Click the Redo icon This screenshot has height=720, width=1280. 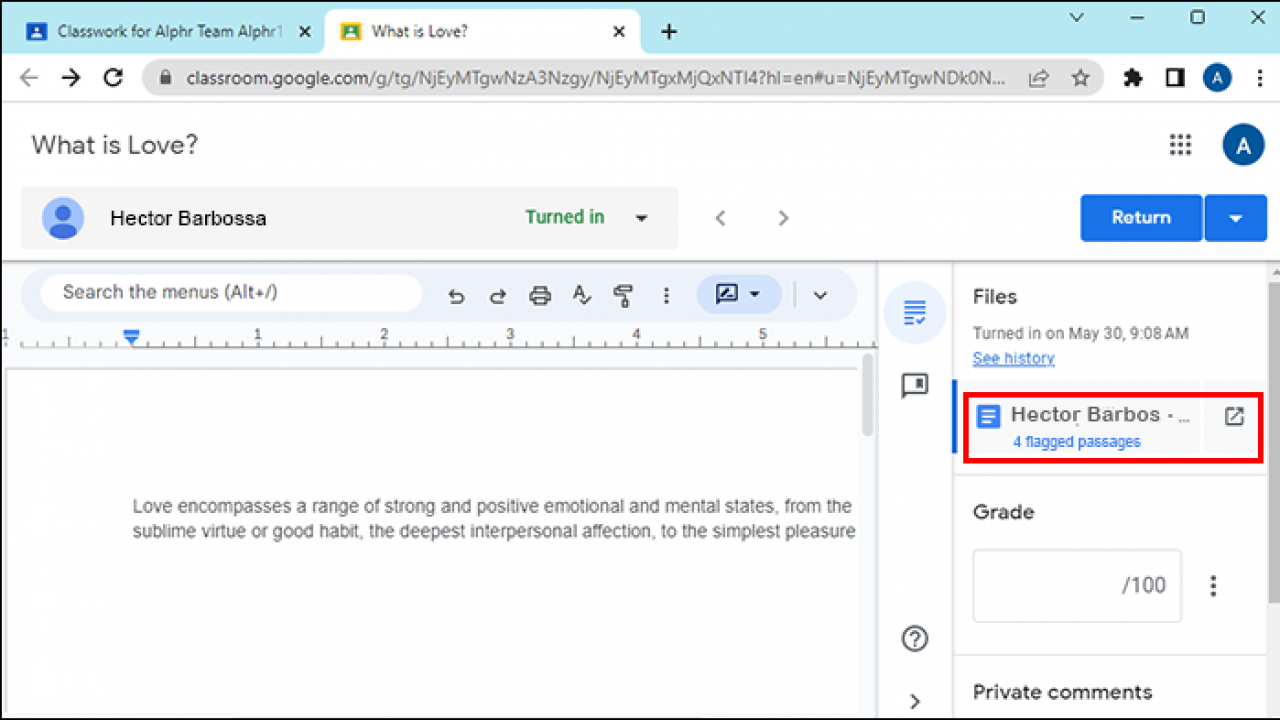(x=497, y=294)
